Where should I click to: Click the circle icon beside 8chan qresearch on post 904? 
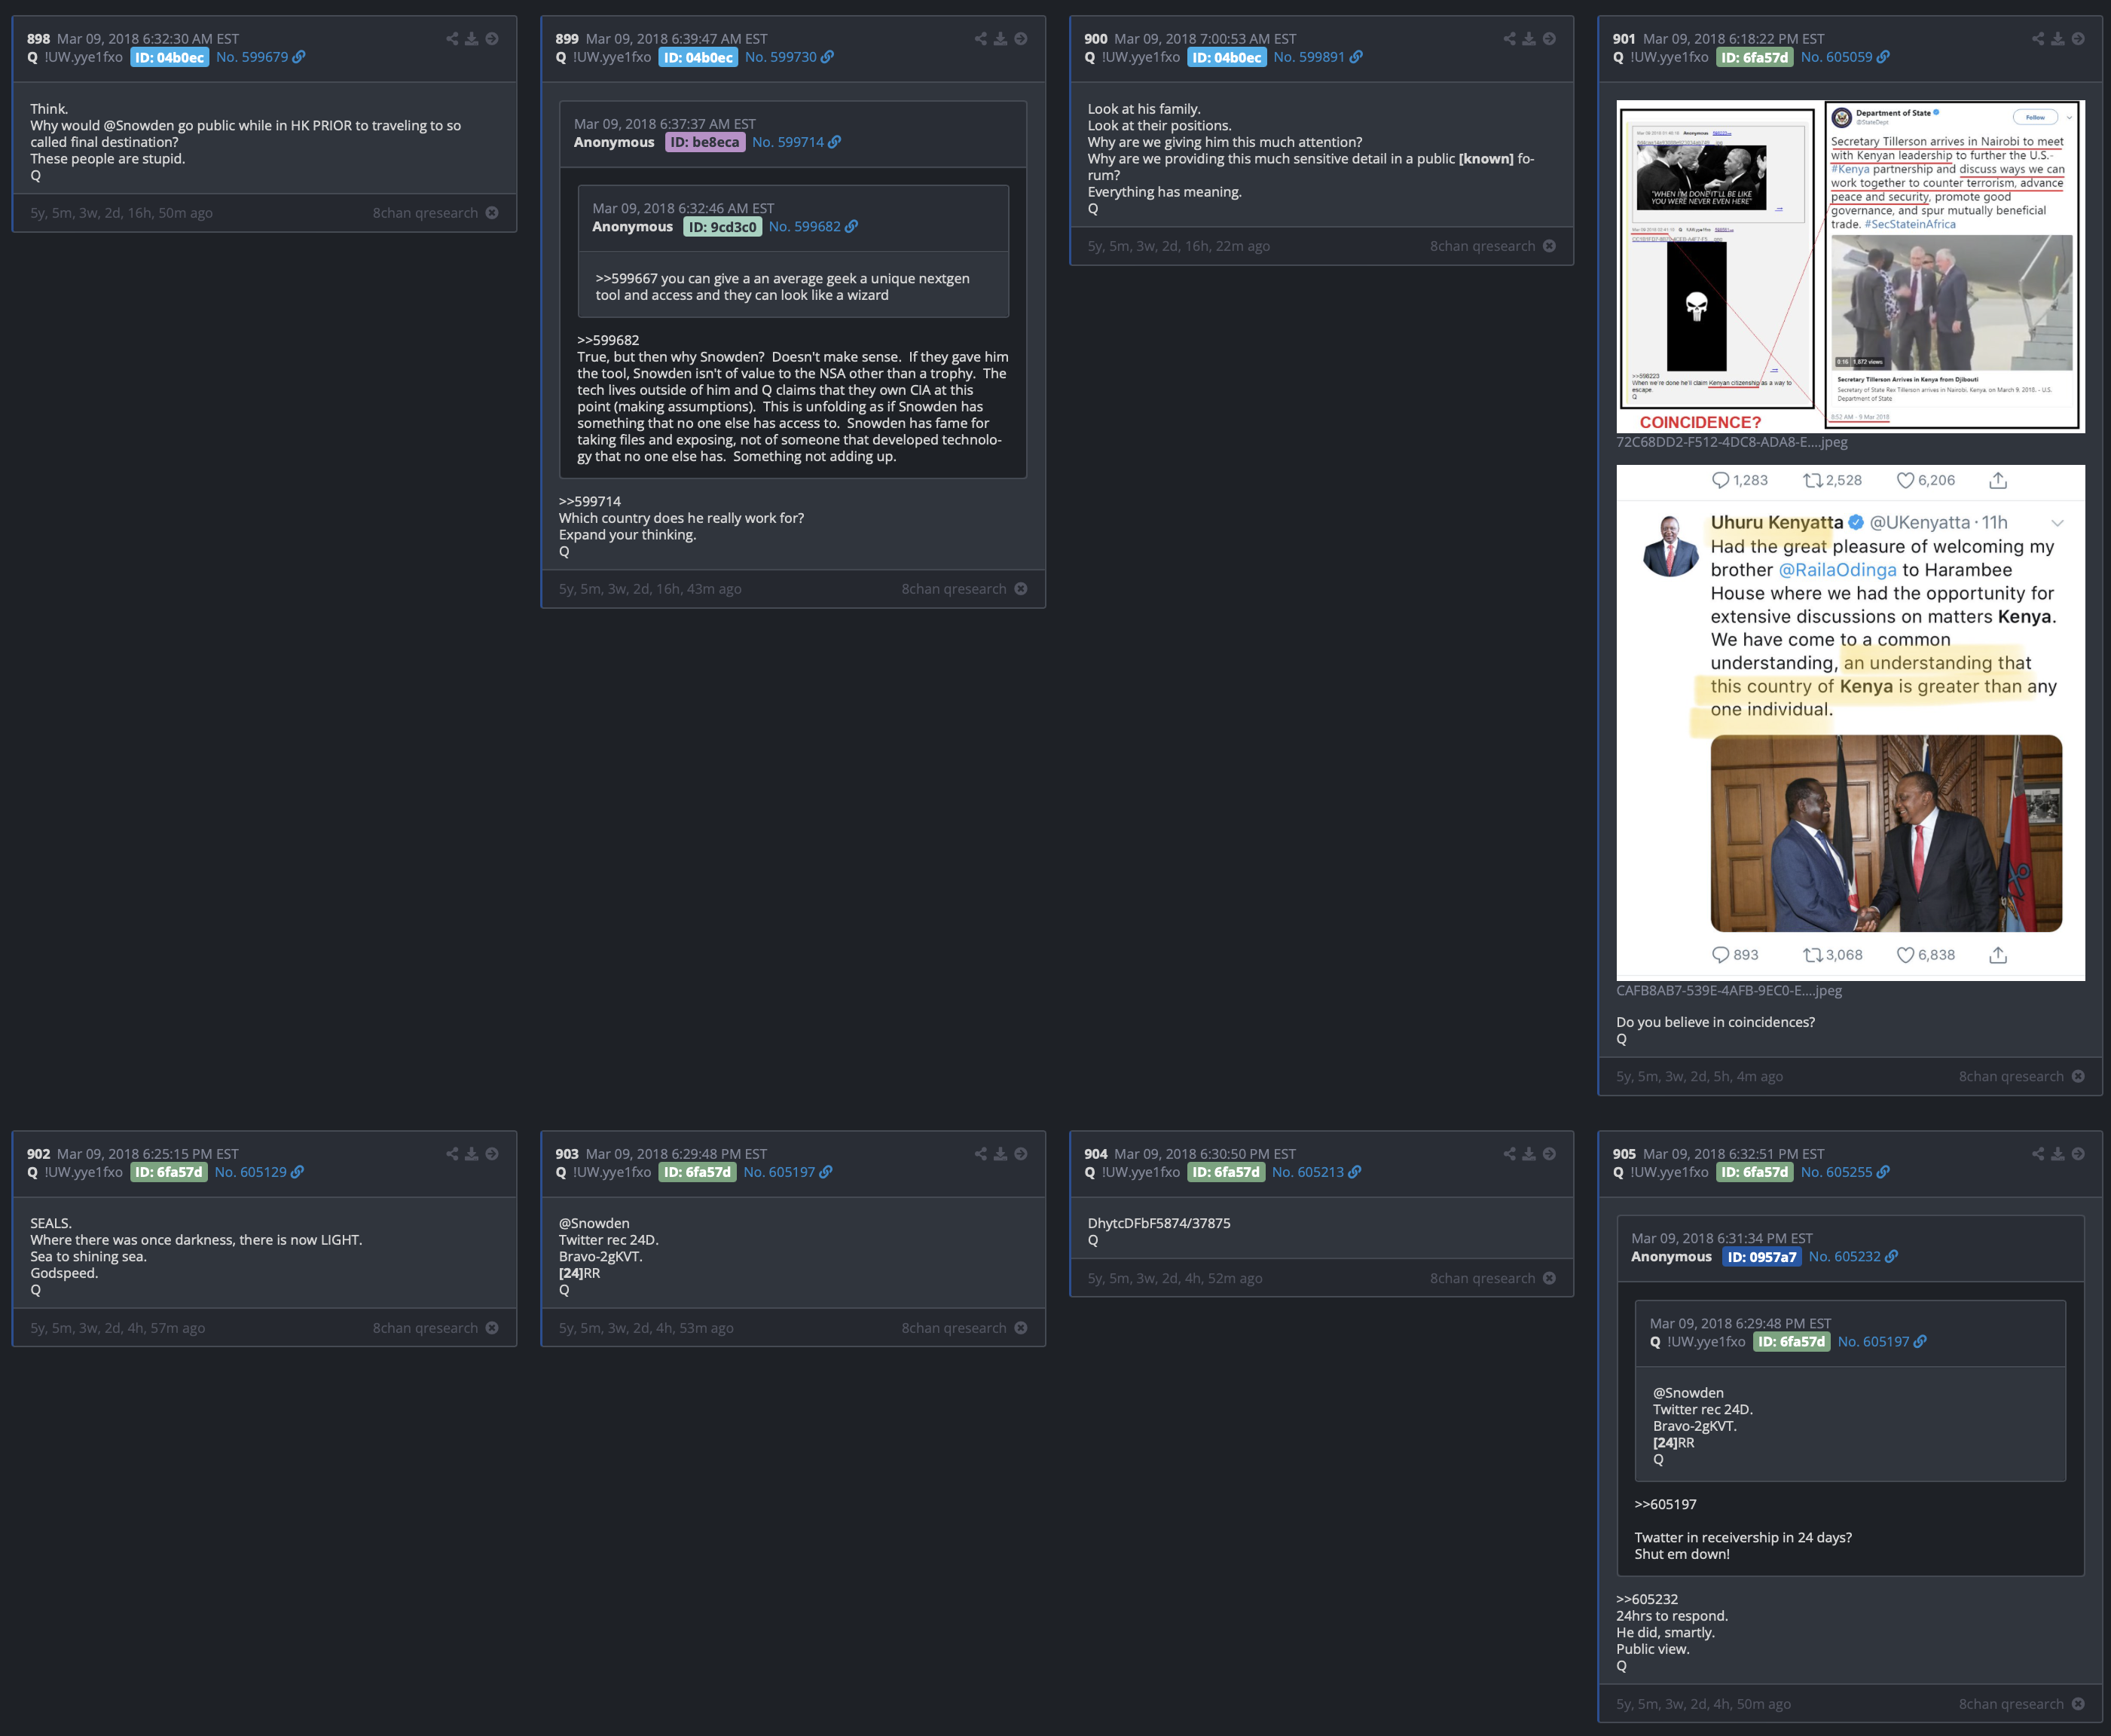pyautogui.click(x=1549, y=1278)
